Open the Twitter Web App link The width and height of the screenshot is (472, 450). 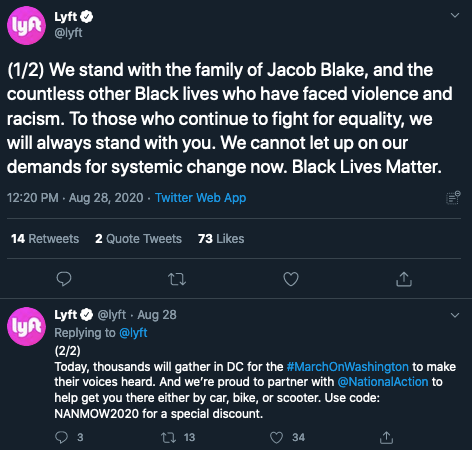pos(200,198)
